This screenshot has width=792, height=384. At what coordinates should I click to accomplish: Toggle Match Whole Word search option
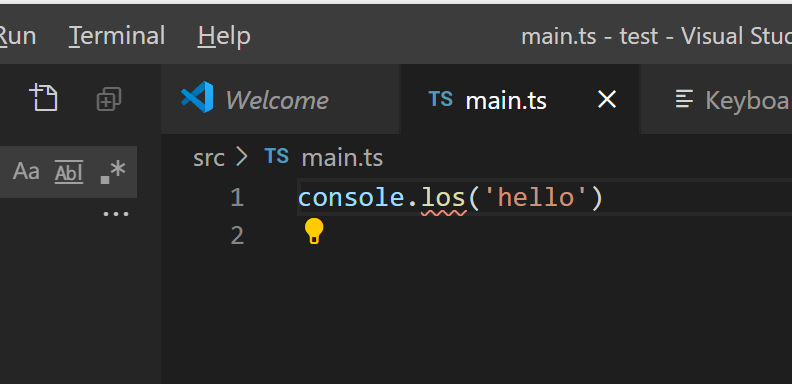69,172
